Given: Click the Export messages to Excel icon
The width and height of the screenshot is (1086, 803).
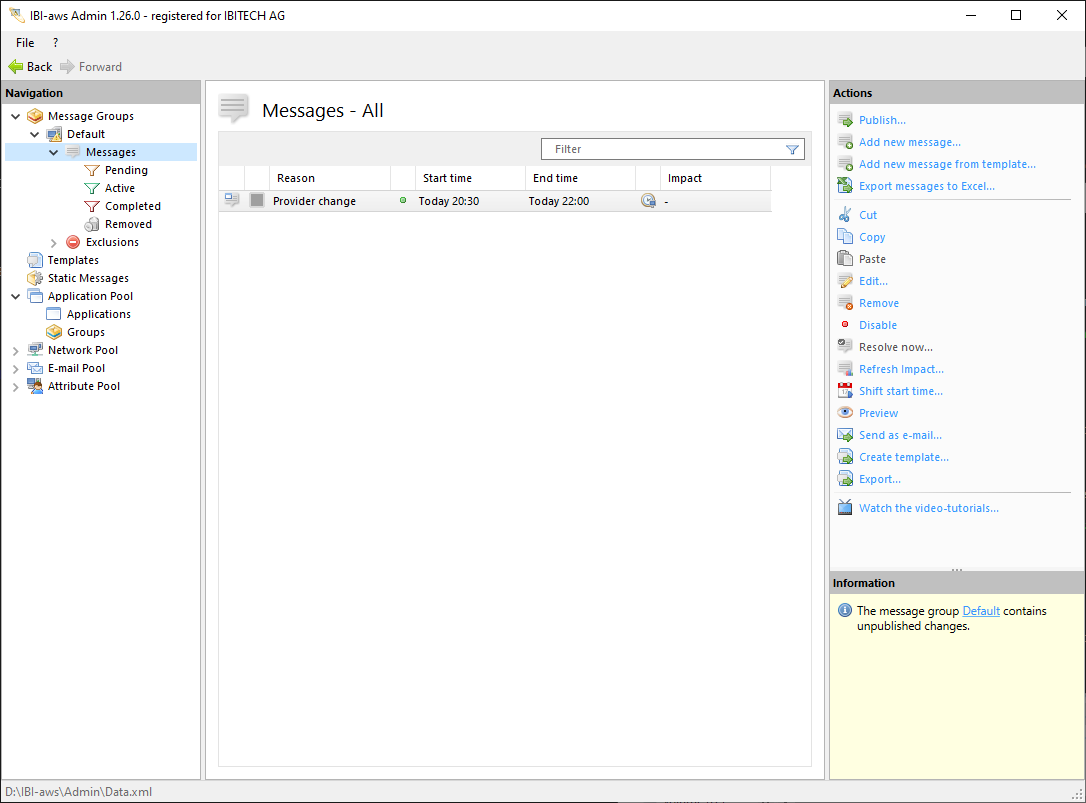Looking at the screenshot, I should pyautogui.click(x=845, y=186).
